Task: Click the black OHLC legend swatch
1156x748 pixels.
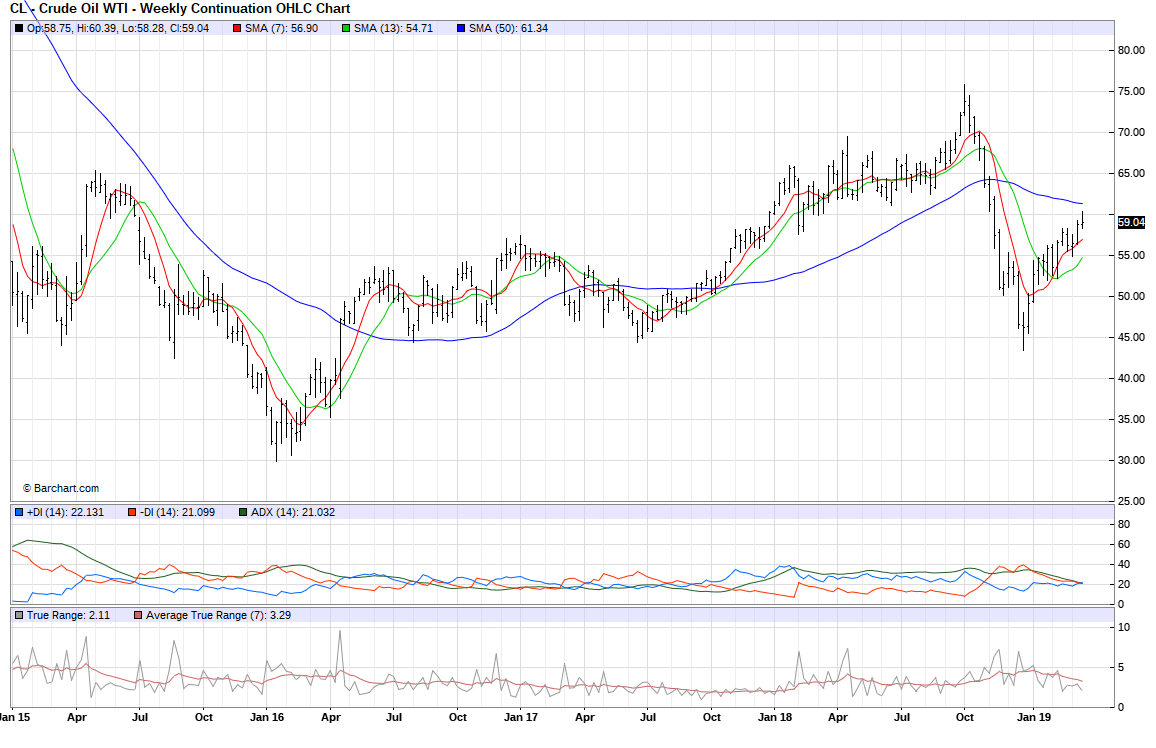Action: coord(19,28)
